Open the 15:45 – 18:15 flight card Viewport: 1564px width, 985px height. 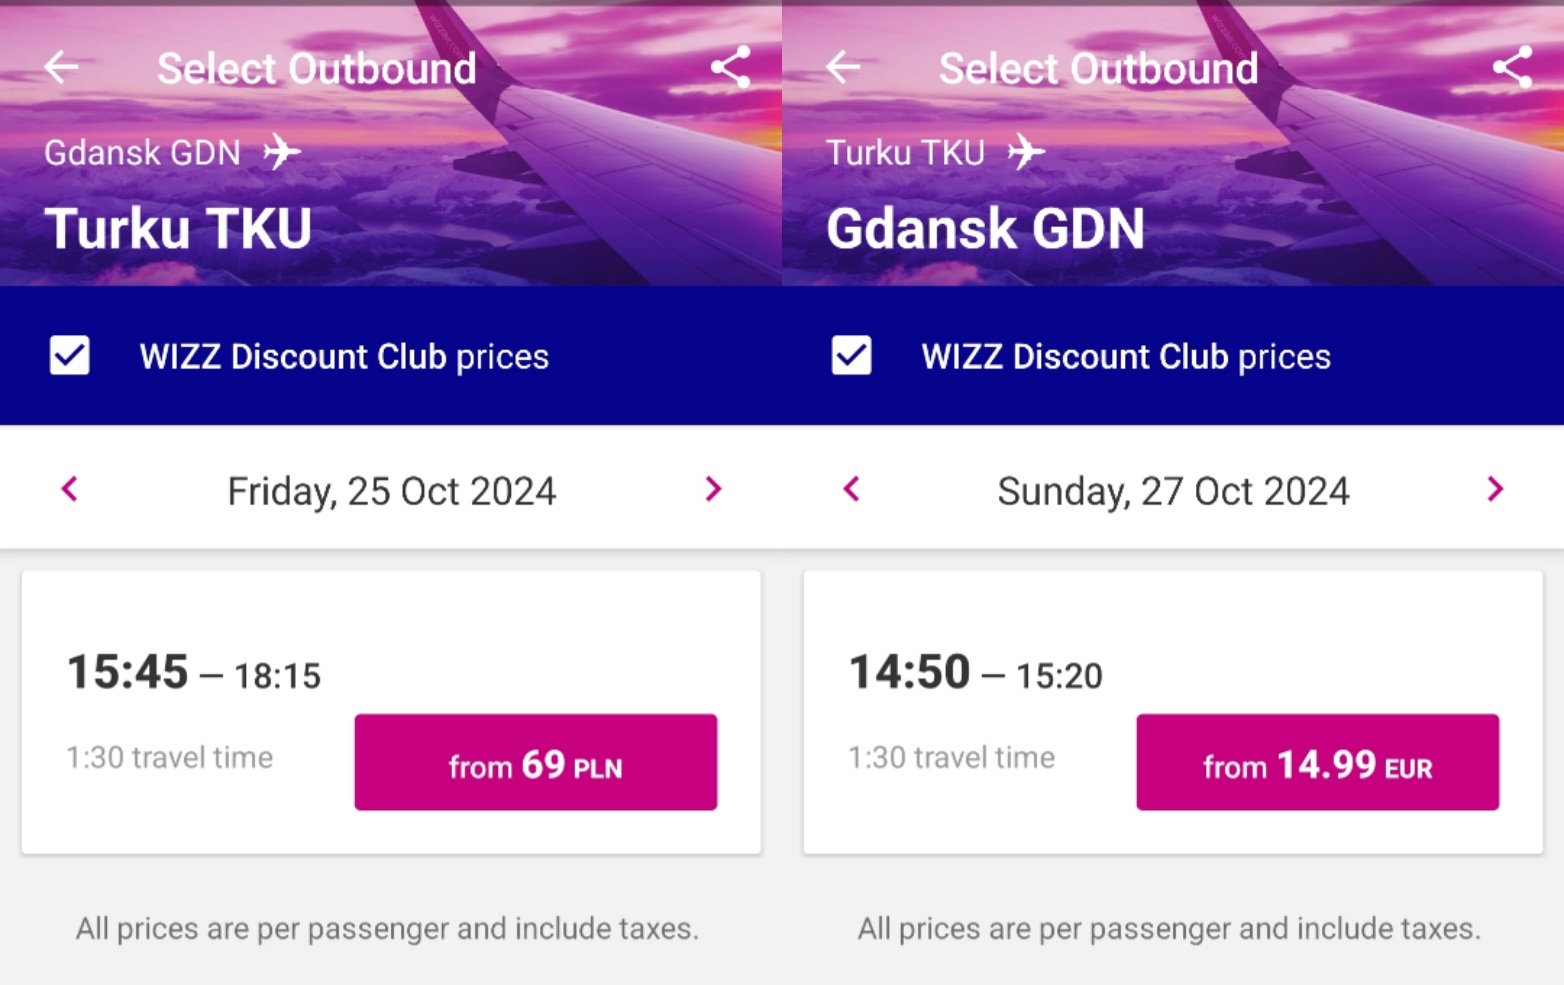pyautogui.click(x=391, y=712)
